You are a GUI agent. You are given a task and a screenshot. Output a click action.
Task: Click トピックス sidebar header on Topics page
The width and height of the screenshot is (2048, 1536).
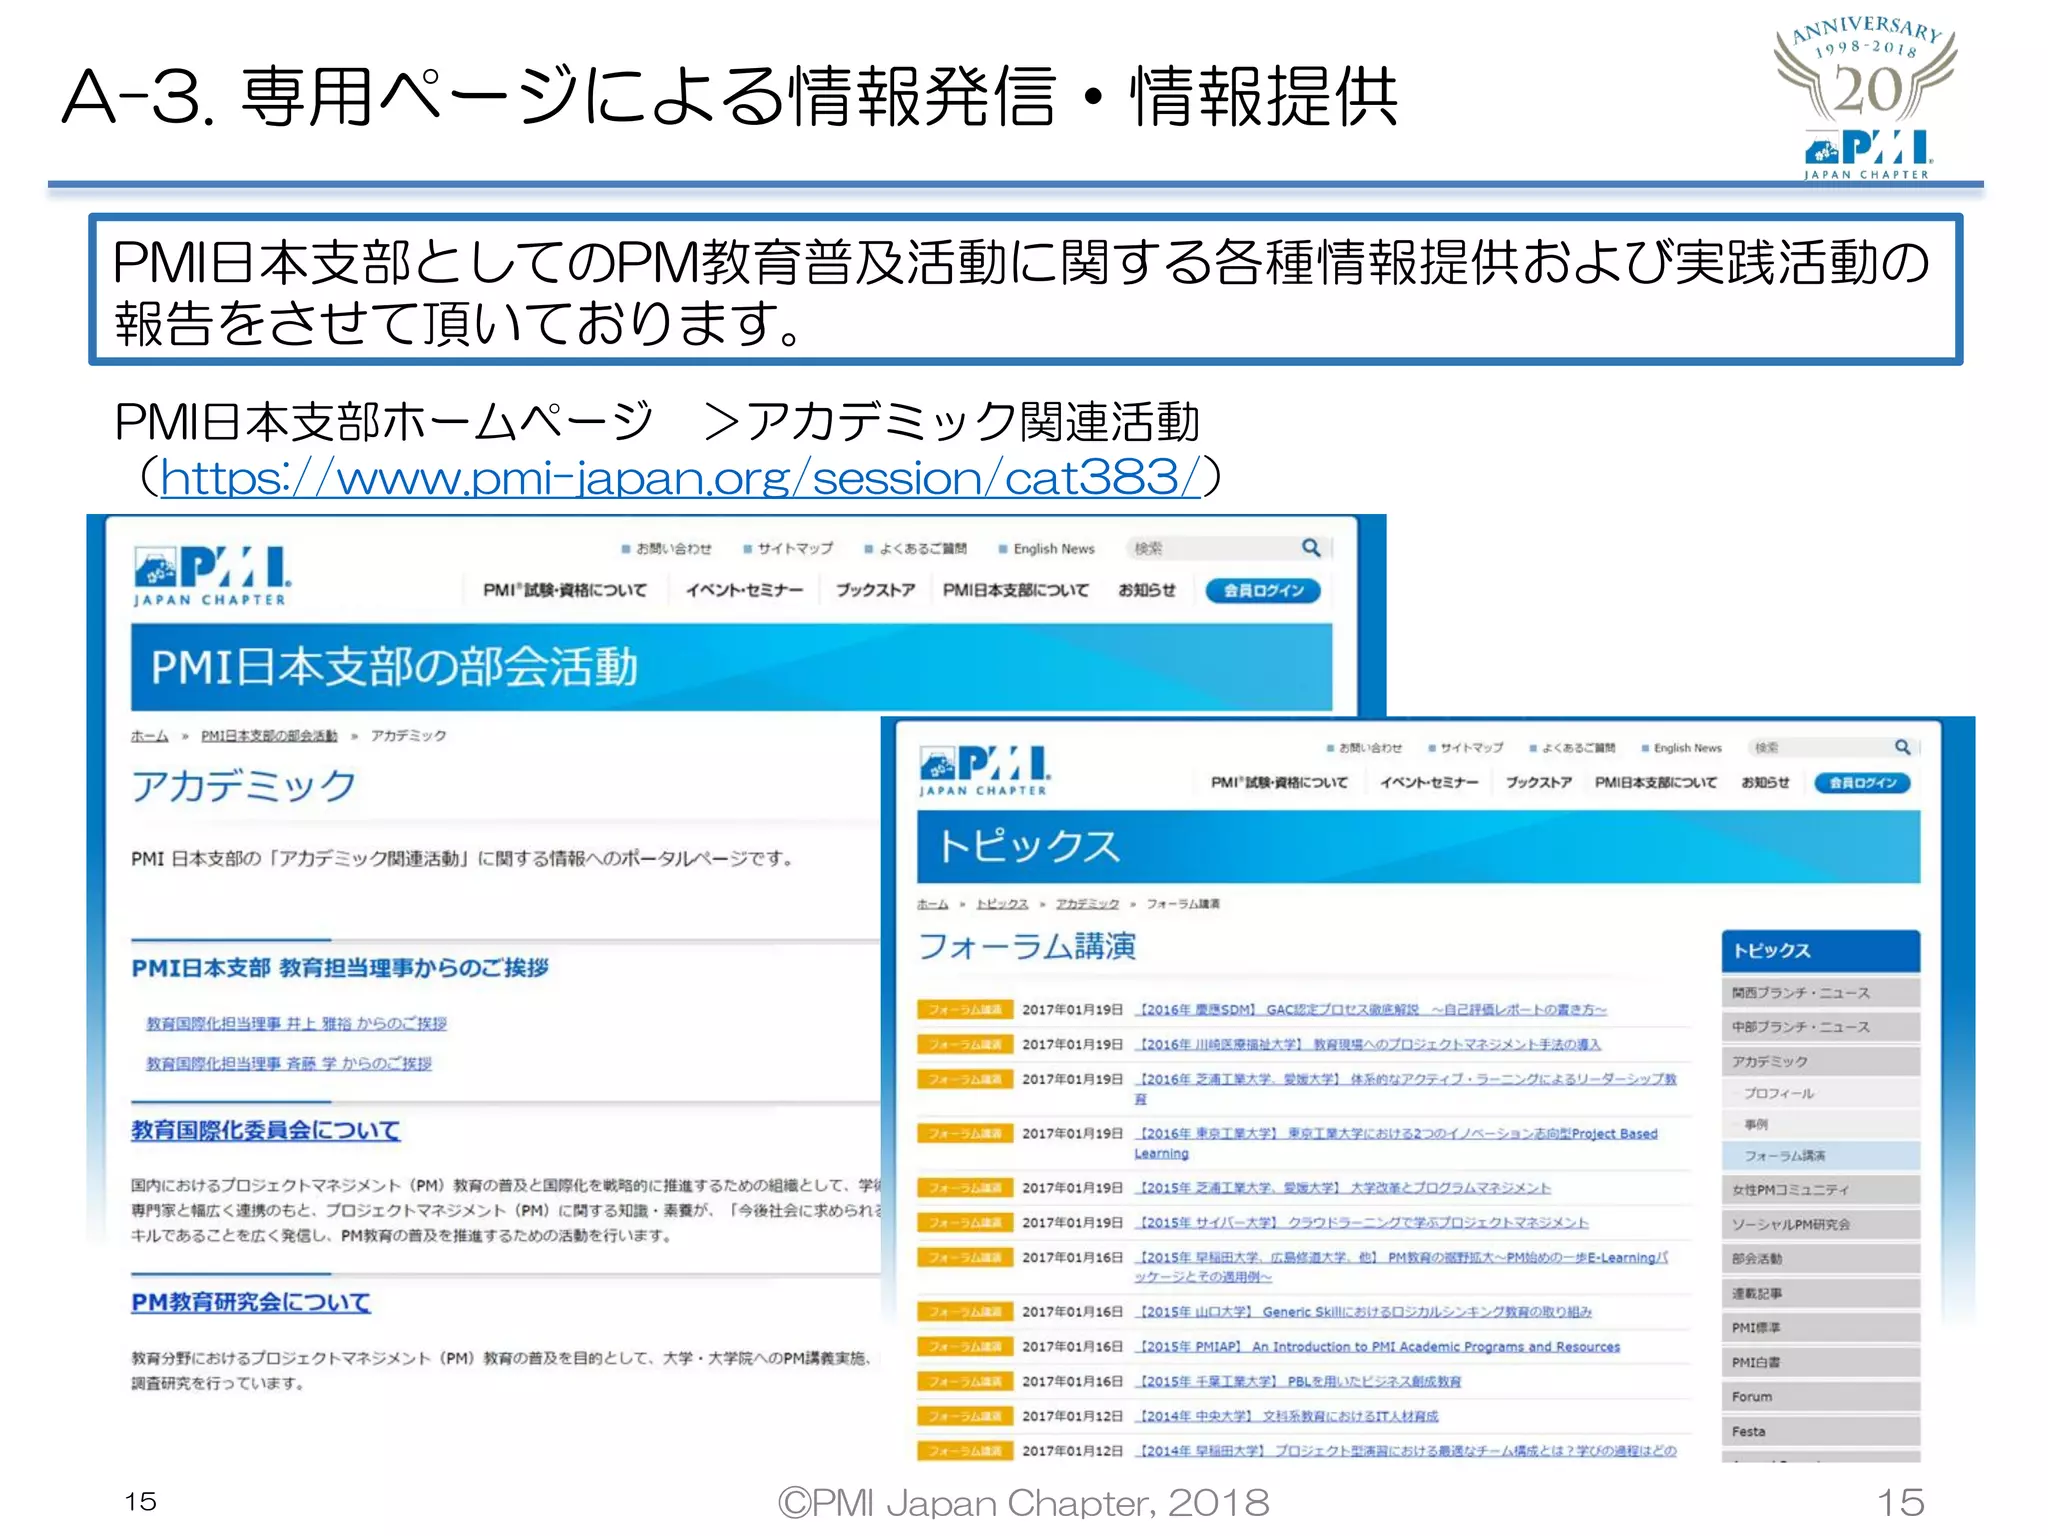coord(1820,951)
